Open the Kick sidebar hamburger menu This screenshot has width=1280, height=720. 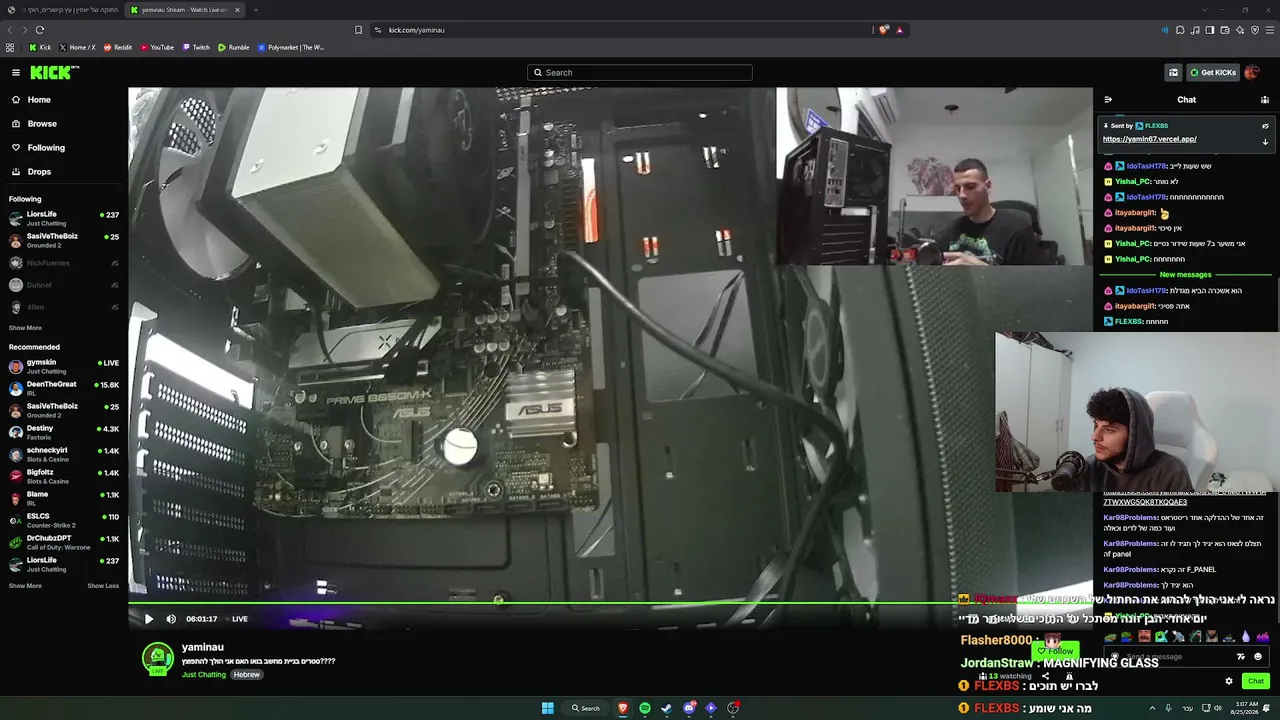tap(16, 72)
